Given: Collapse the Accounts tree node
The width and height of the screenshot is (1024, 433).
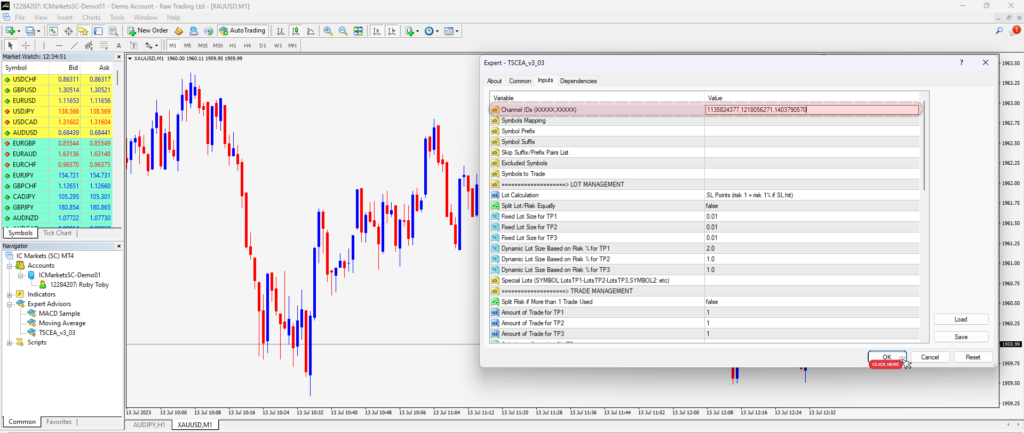Looking at the screenshot, I should (x=10, y=266).
